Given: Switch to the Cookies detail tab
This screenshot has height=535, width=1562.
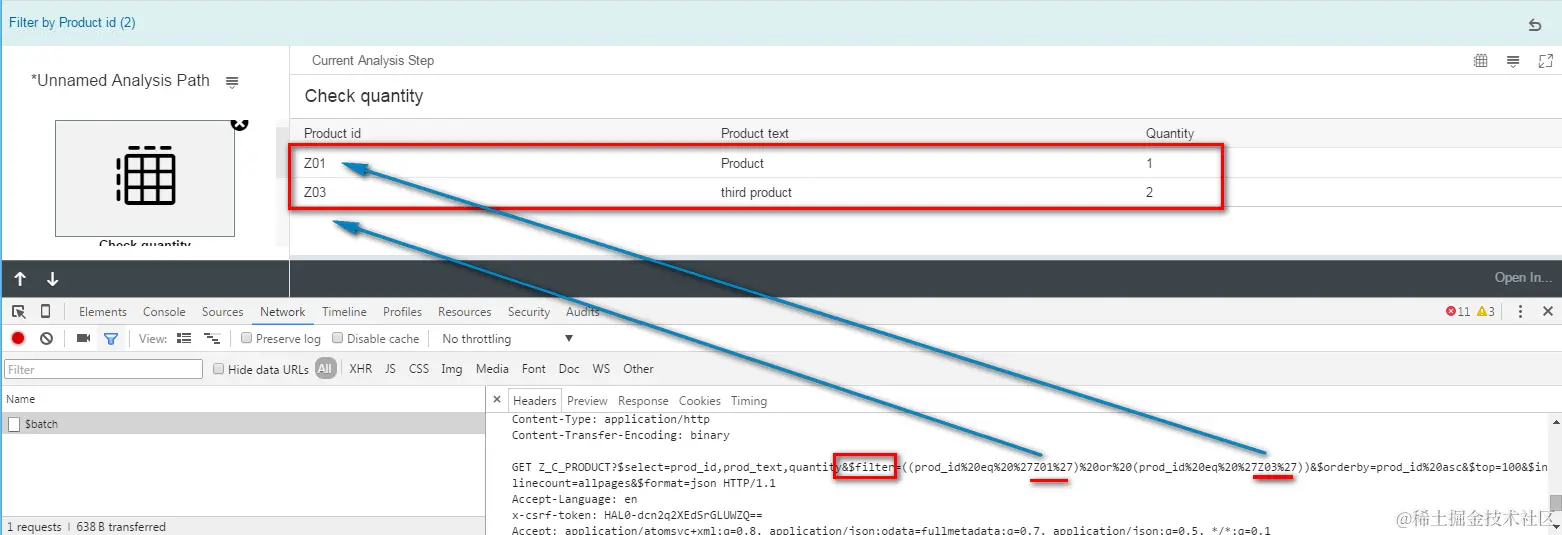Looking at the screenshot, I should click(700, 401).
